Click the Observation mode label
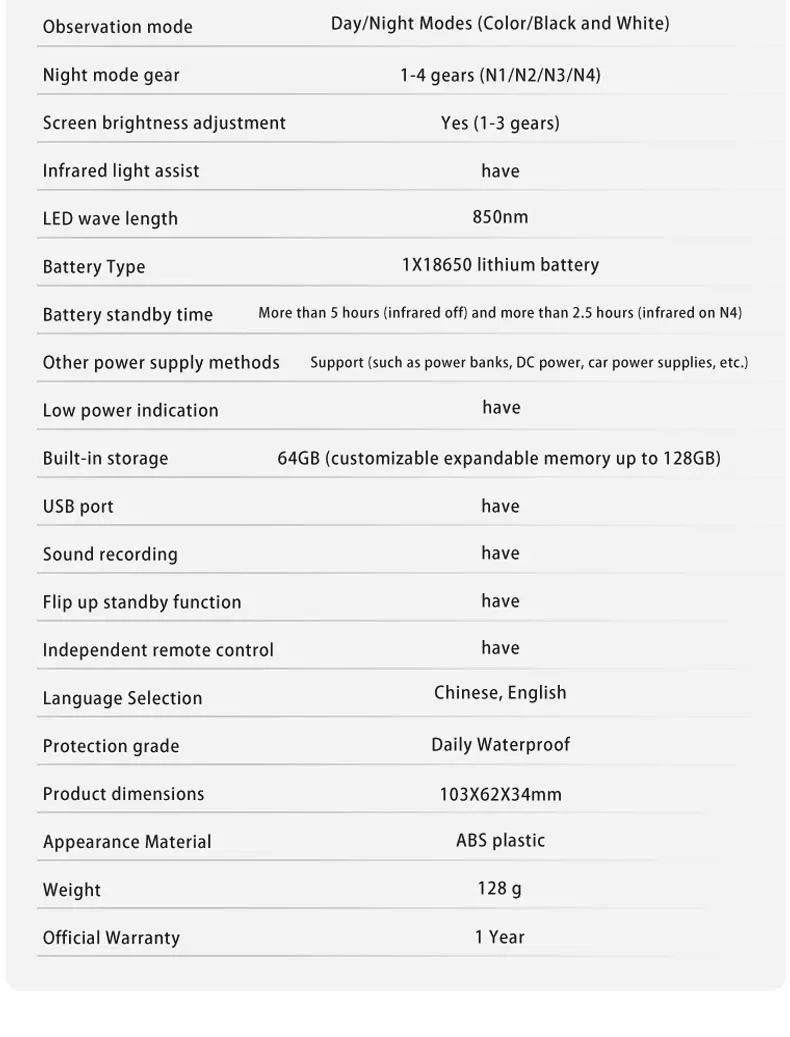Screen dimensions: 790x1037 point(118,27)
